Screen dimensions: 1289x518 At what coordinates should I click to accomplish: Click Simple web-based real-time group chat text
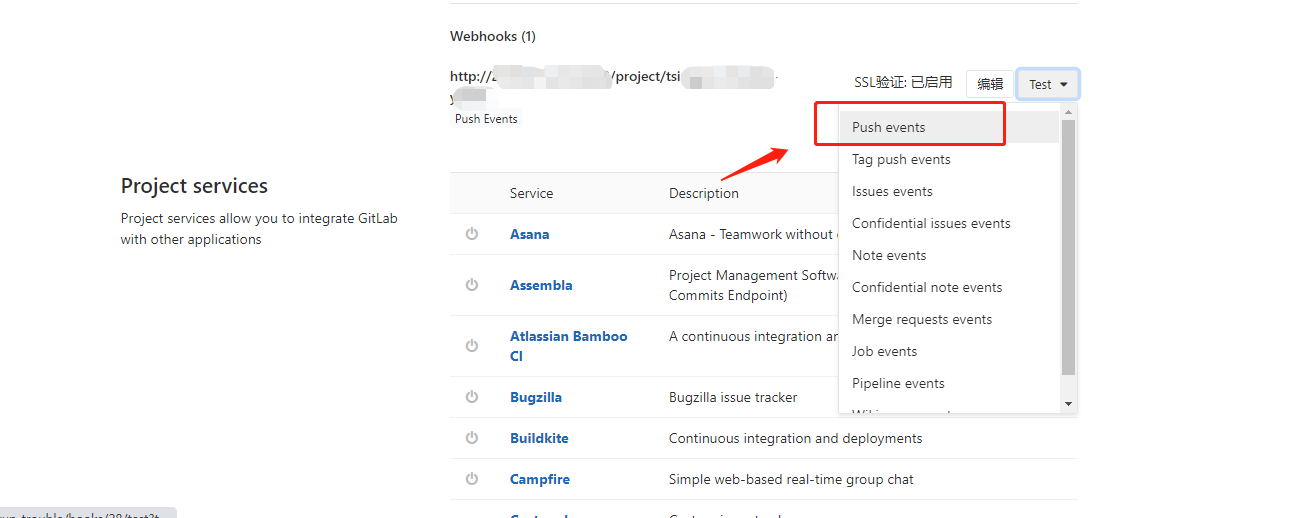(791, 479)
